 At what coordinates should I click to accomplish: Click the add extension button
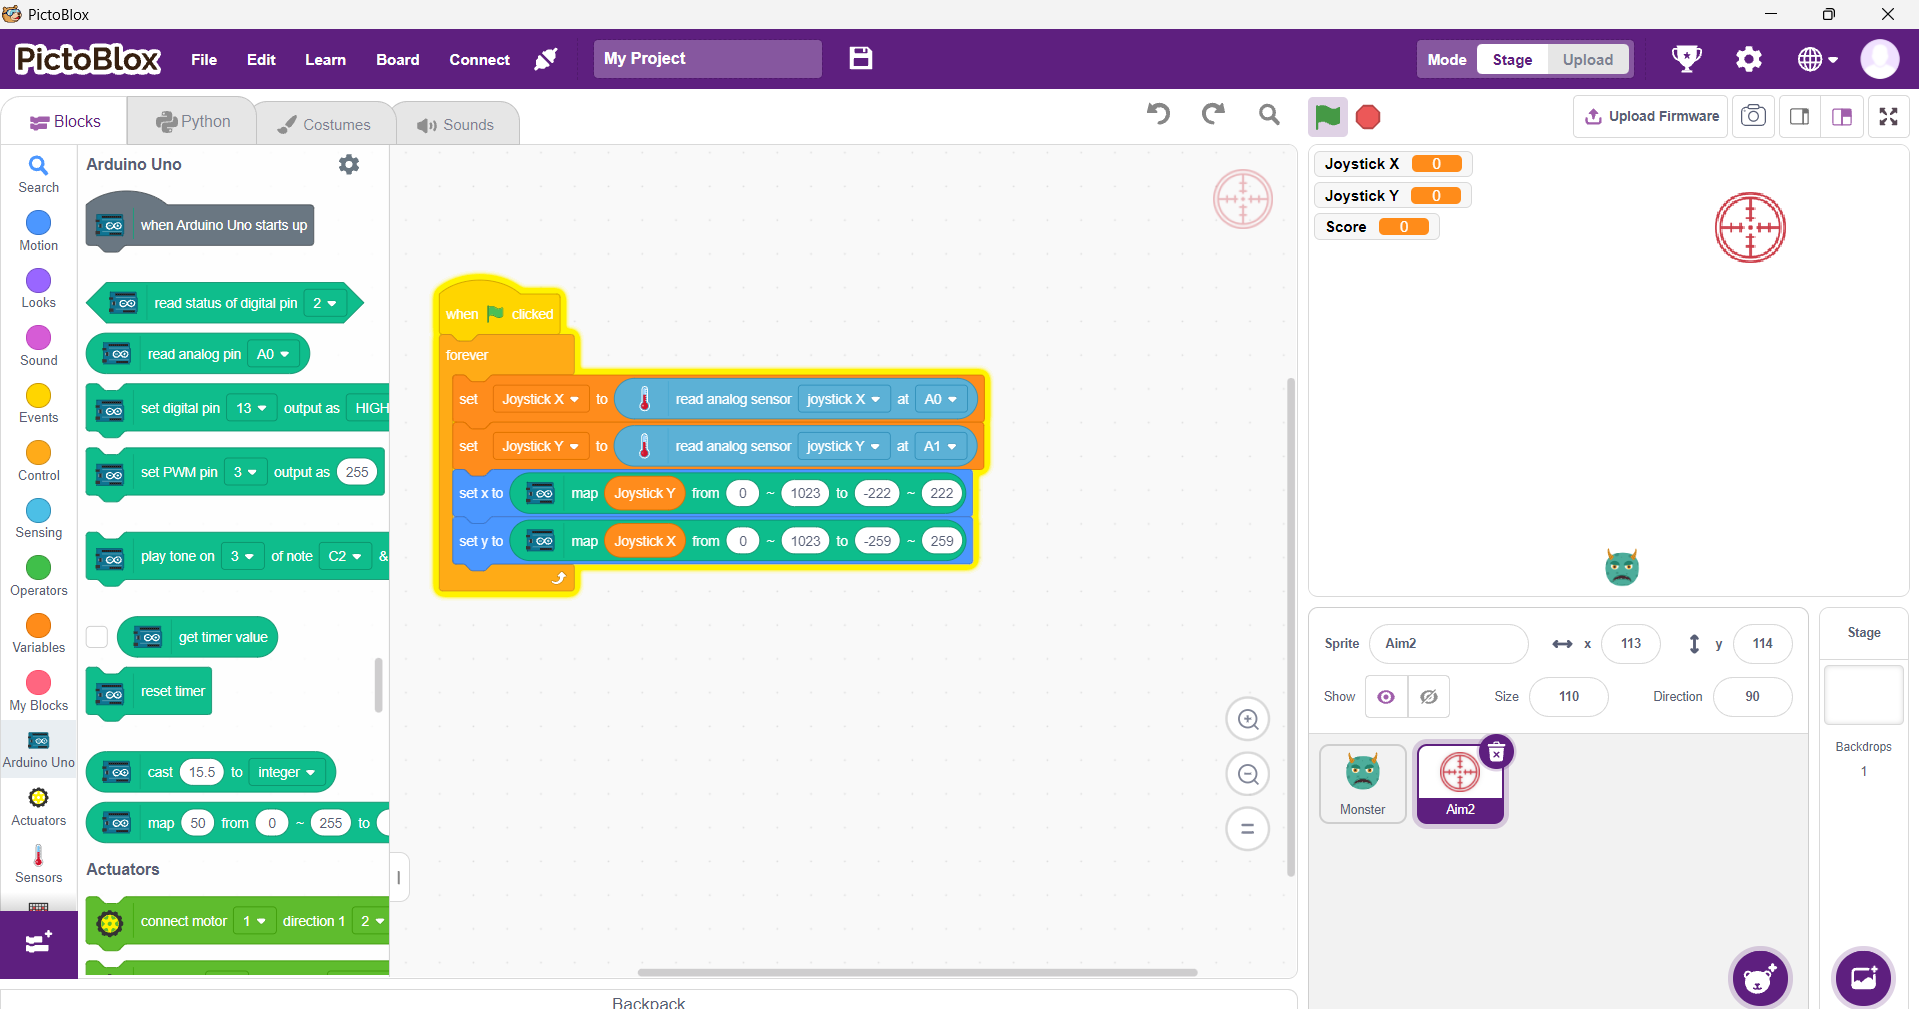pos(38,943)
